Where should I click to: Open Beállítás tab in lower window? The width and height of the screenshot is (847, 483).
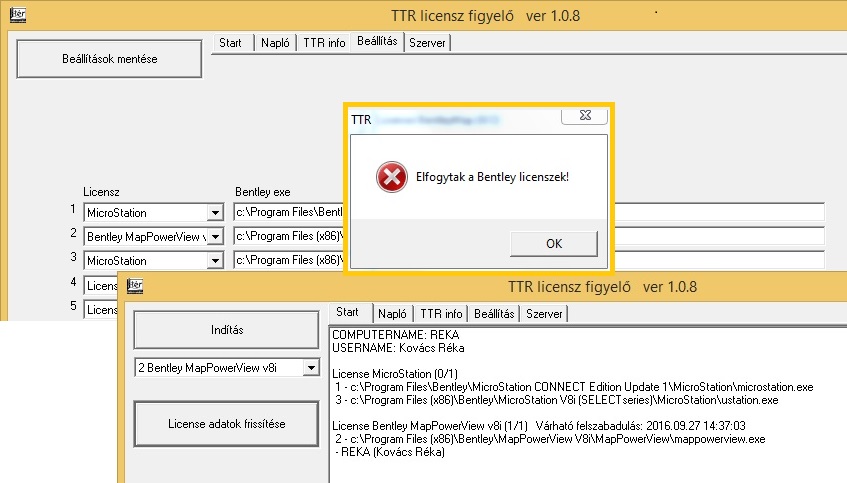[494, 313]
